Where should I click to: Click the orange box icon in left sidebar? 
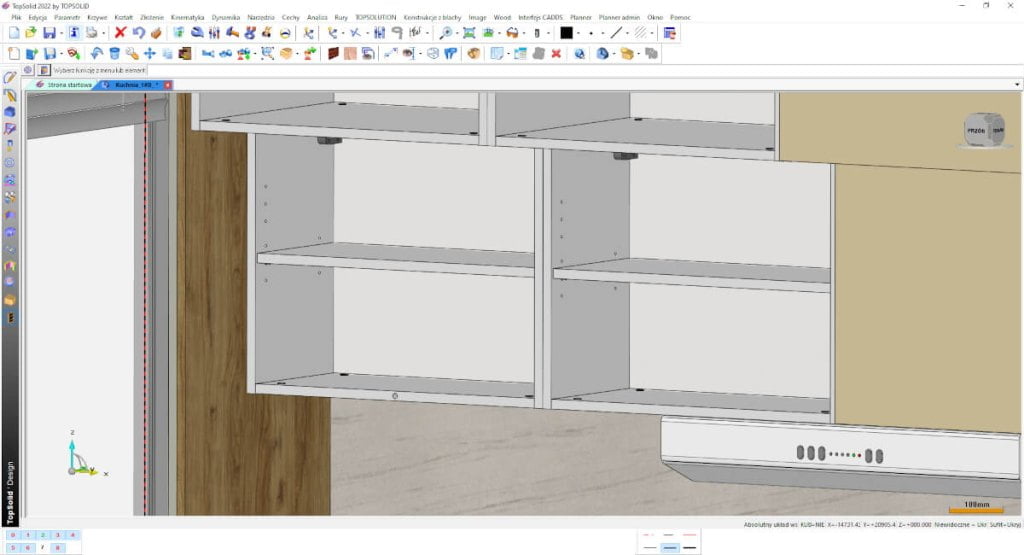[x=10, y=300]
